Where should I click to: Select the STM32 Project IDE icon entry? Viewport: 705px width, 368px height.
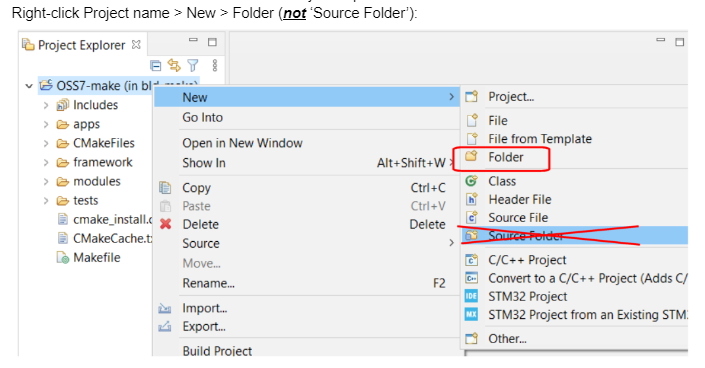pyautogui.click(x=471, y=296)
